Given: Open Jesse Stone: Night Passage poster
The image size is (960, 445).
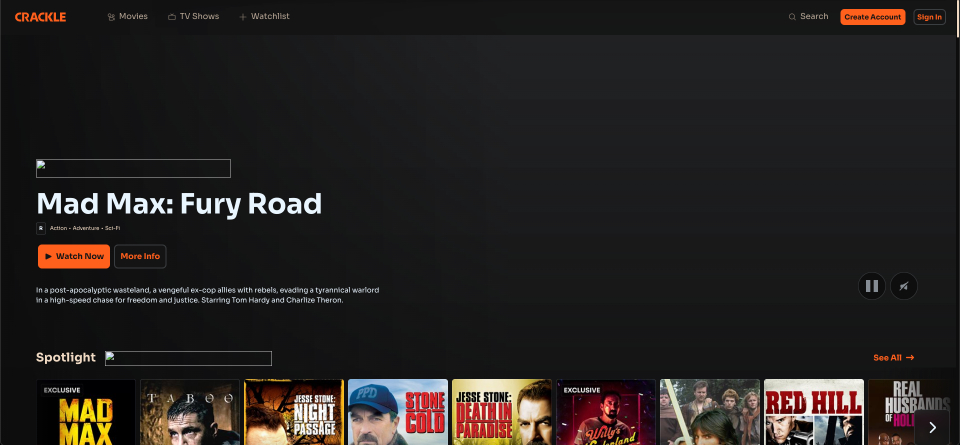Looking at the screenshot, I should pos(294,412).
